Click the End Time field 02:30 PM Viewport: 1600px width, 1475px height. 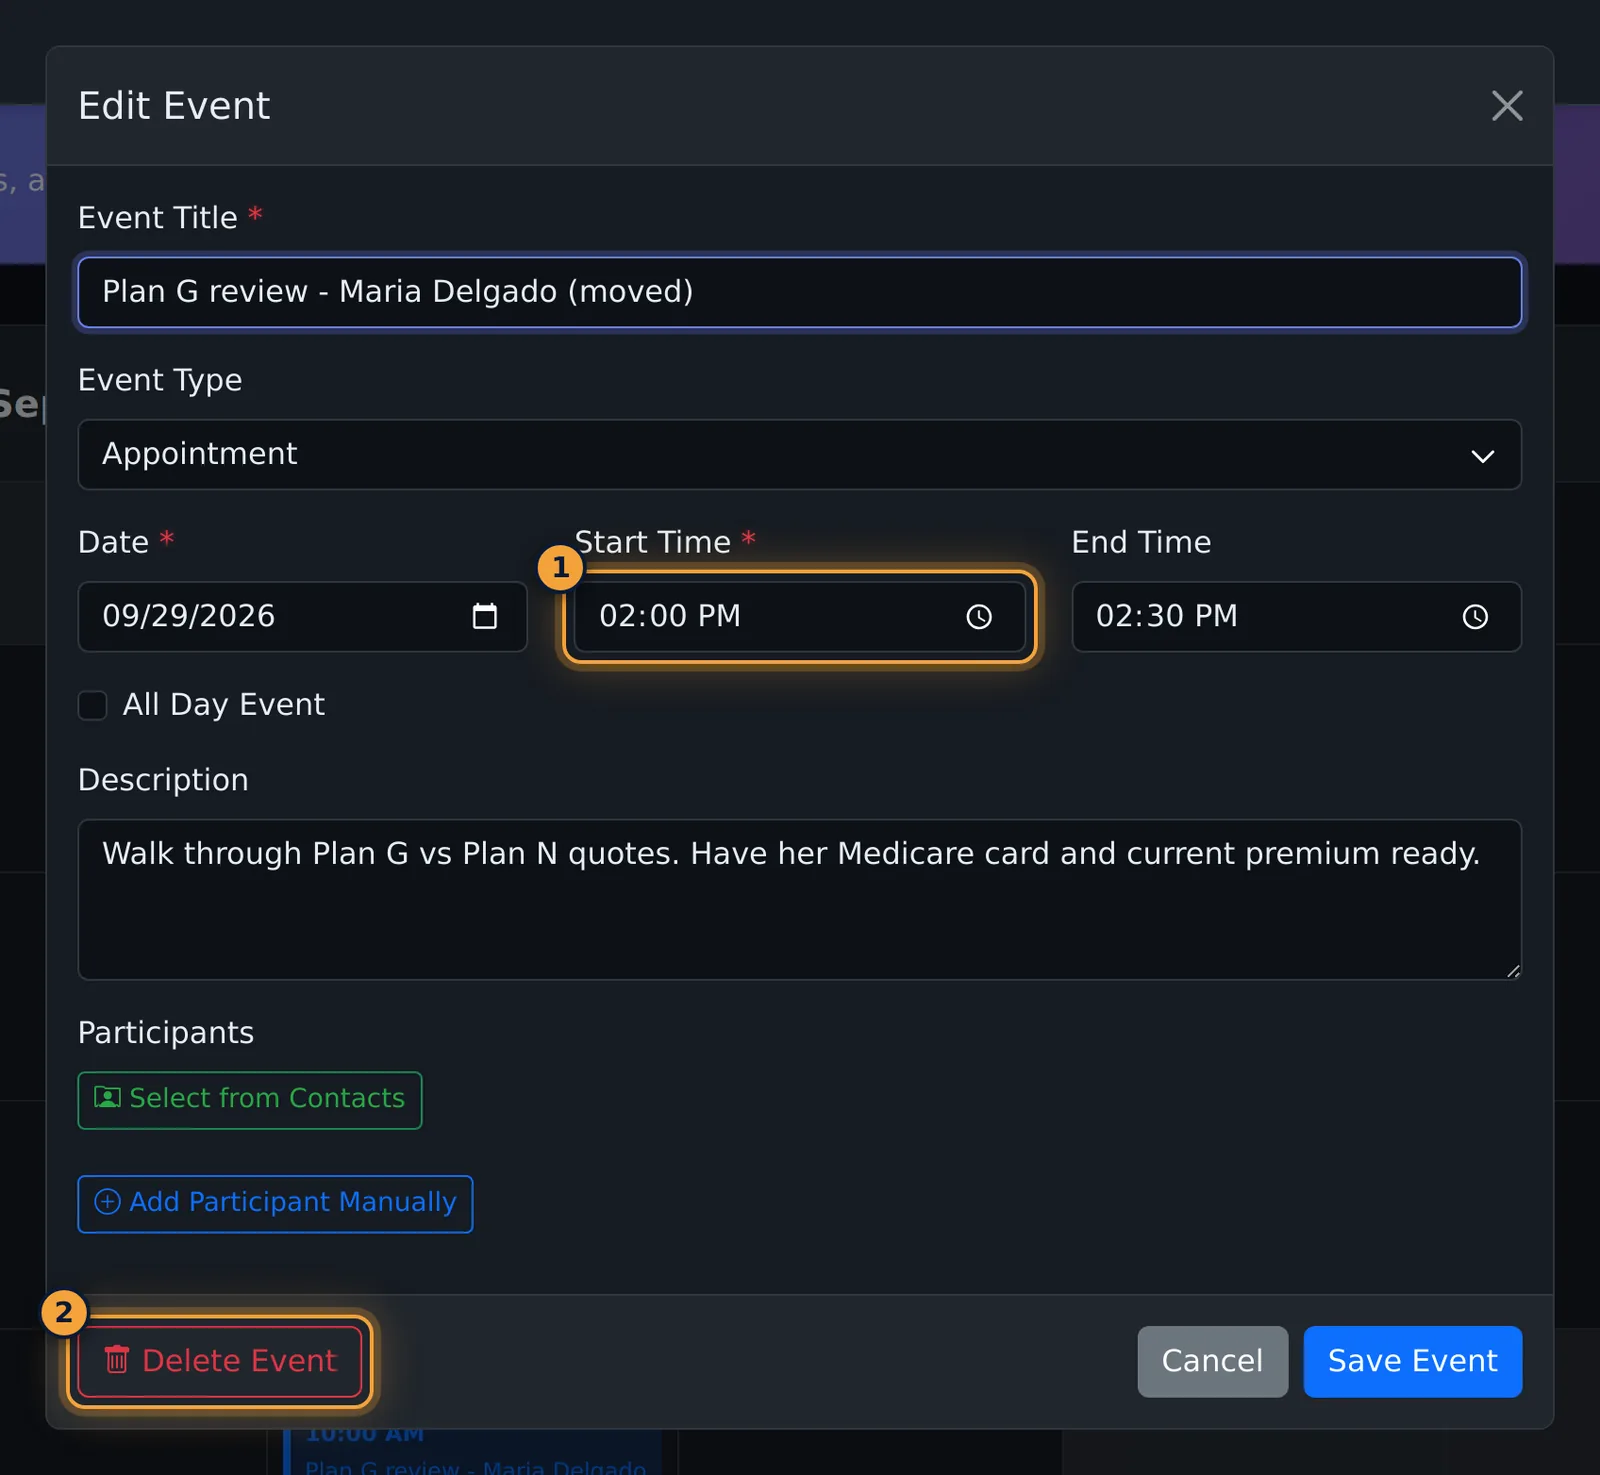coord(1297,617)
